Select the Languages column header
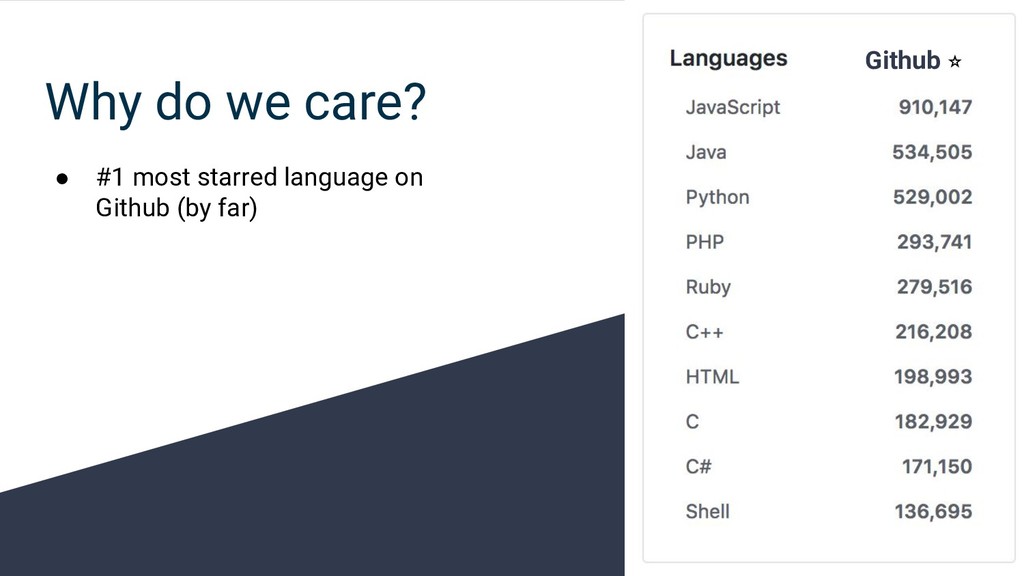 (x=728, y=58)
